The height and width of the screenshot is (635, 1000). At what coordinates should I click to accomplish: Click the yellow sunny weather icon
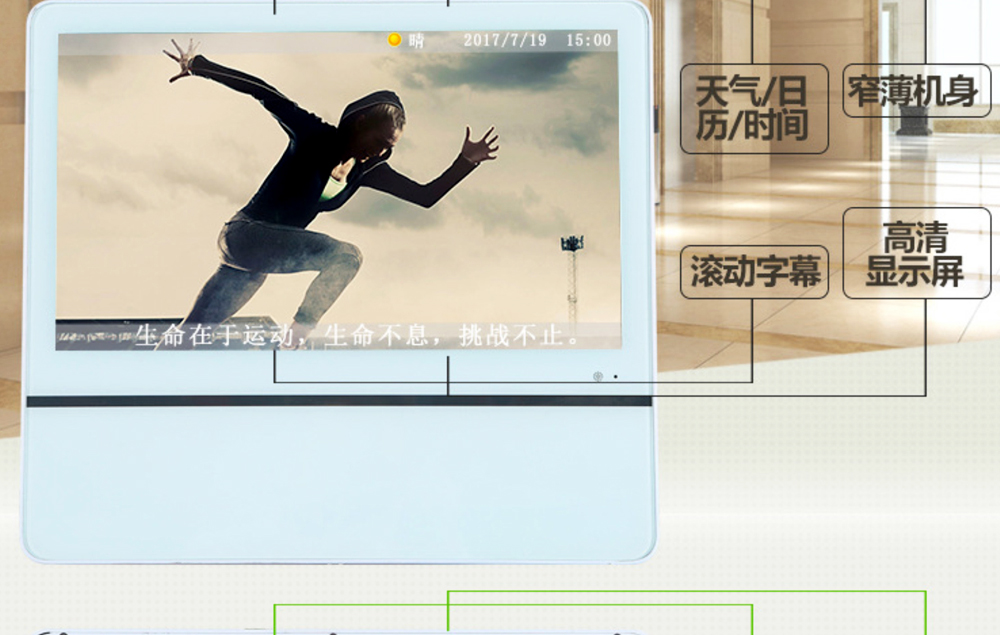pos(394,40)
